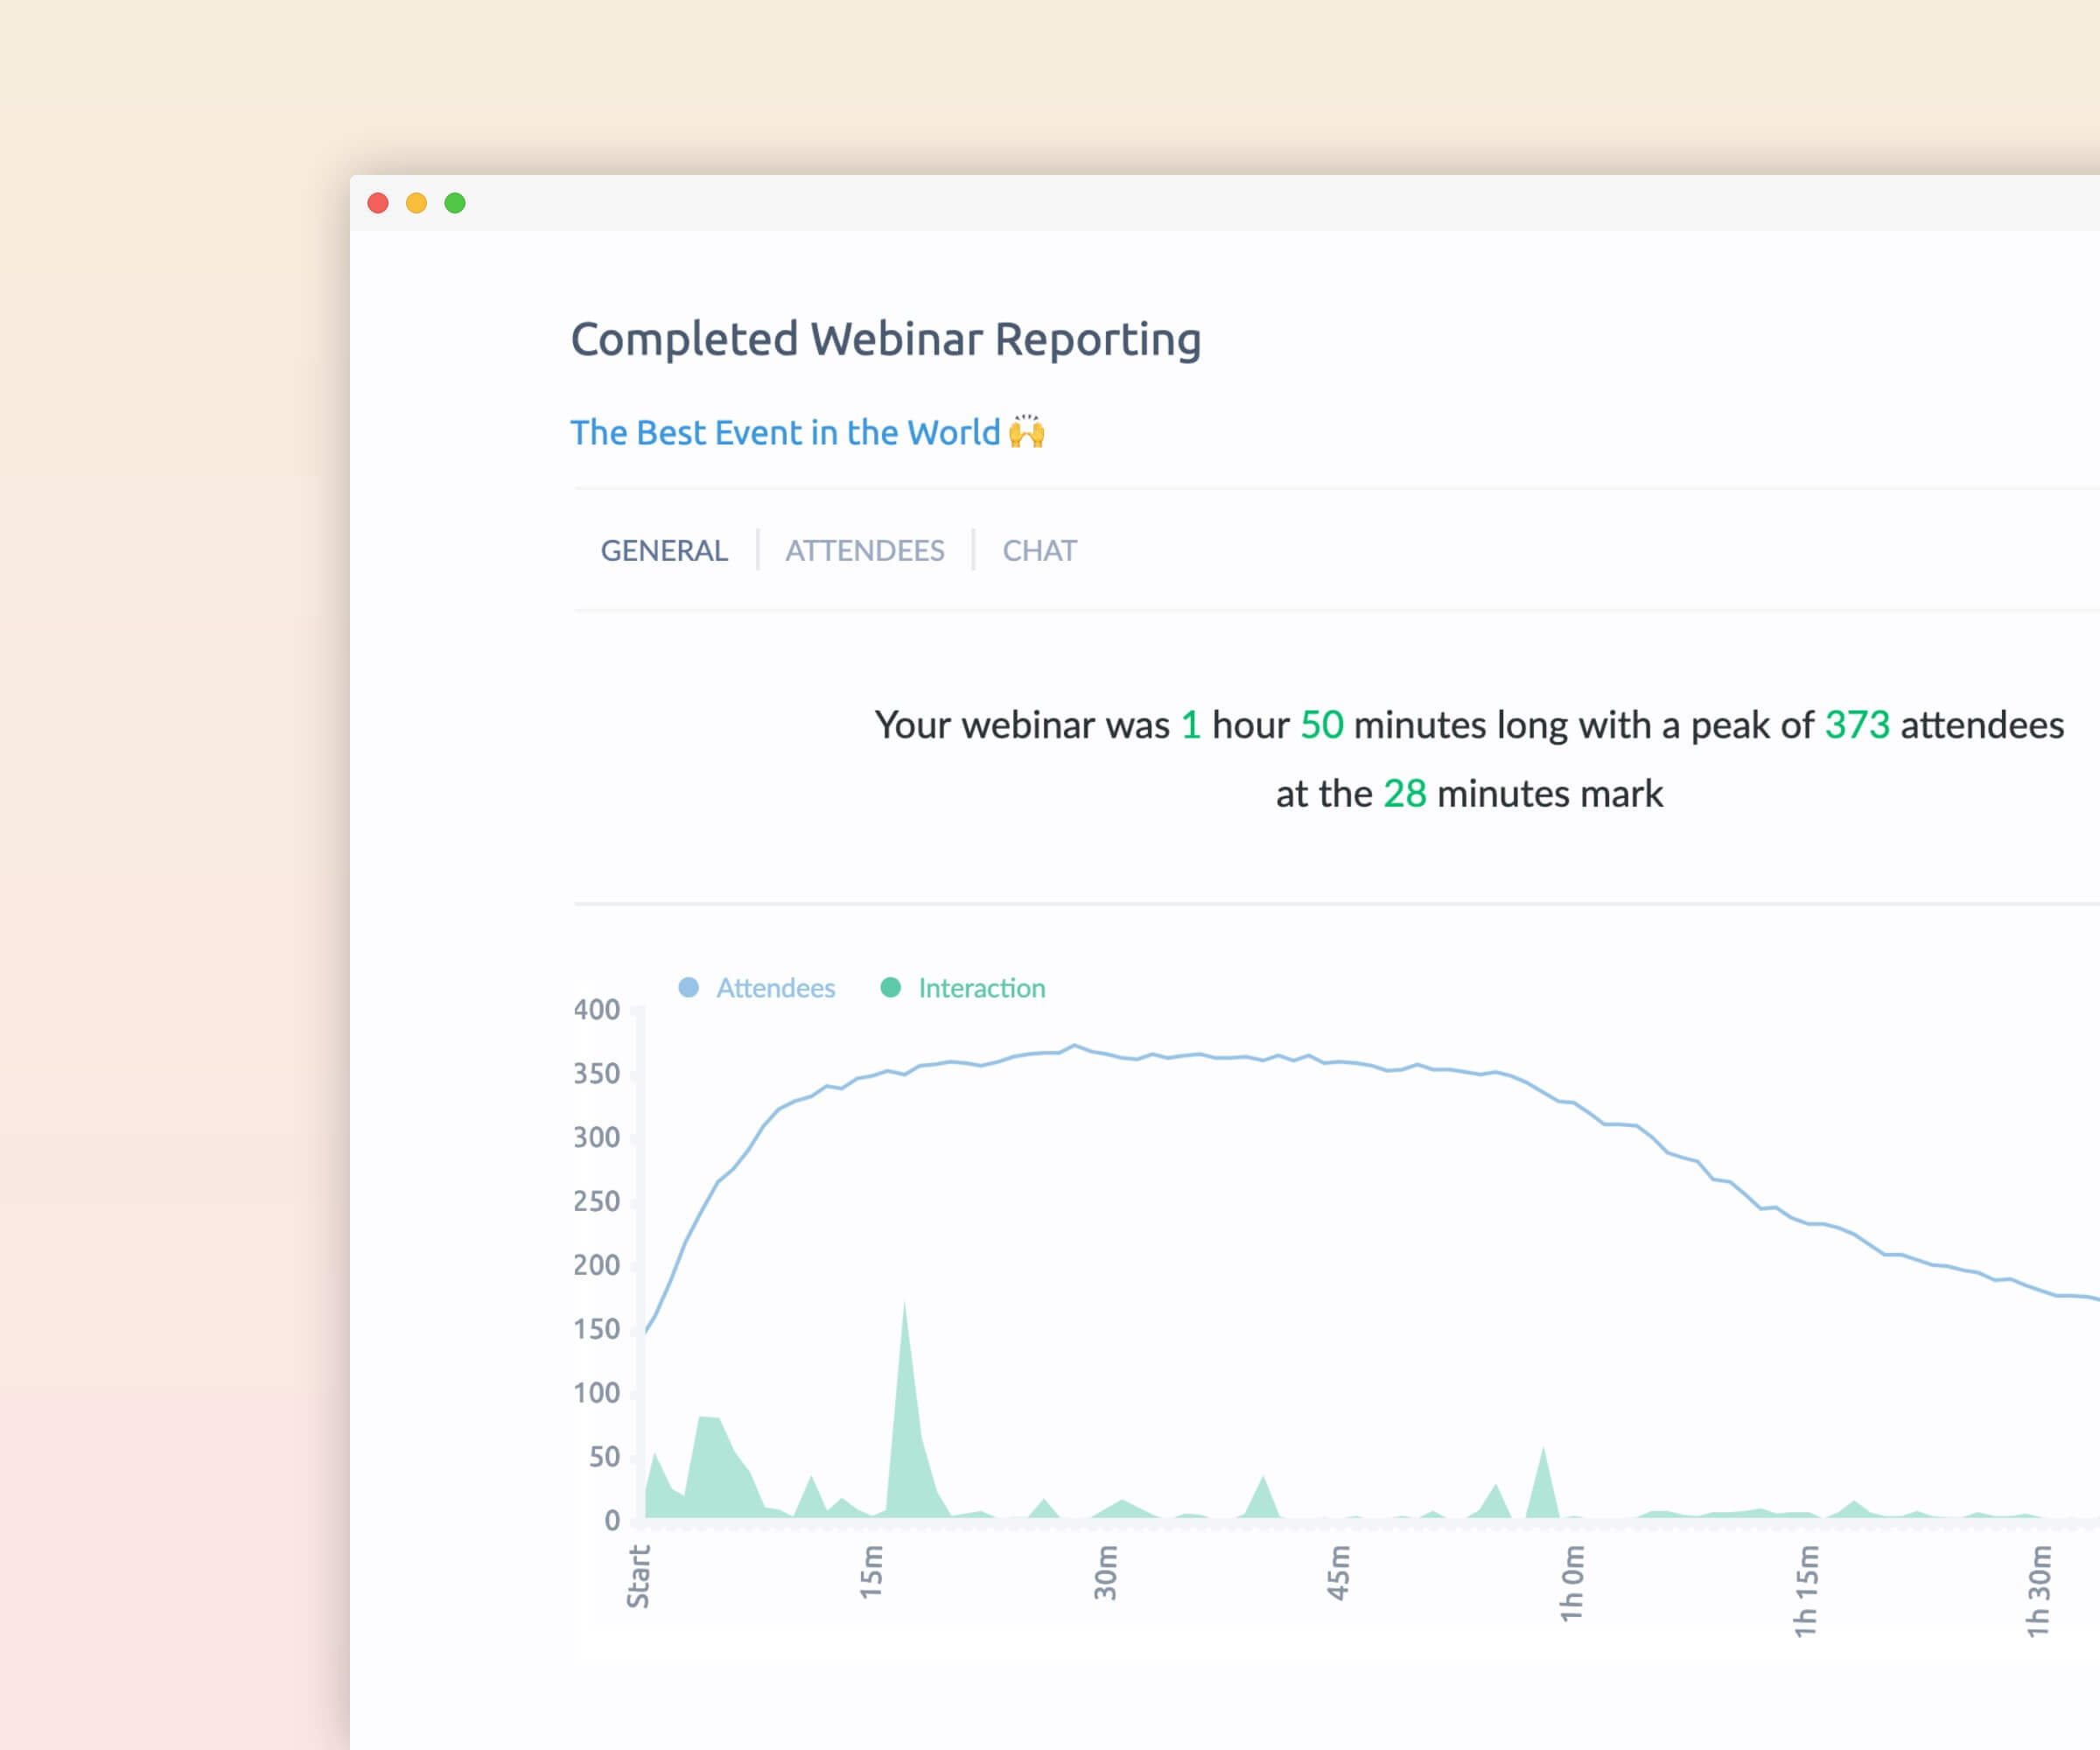2100x1750 pixels.
Task: Select the GENERAL tab
Action: [664, 550]
